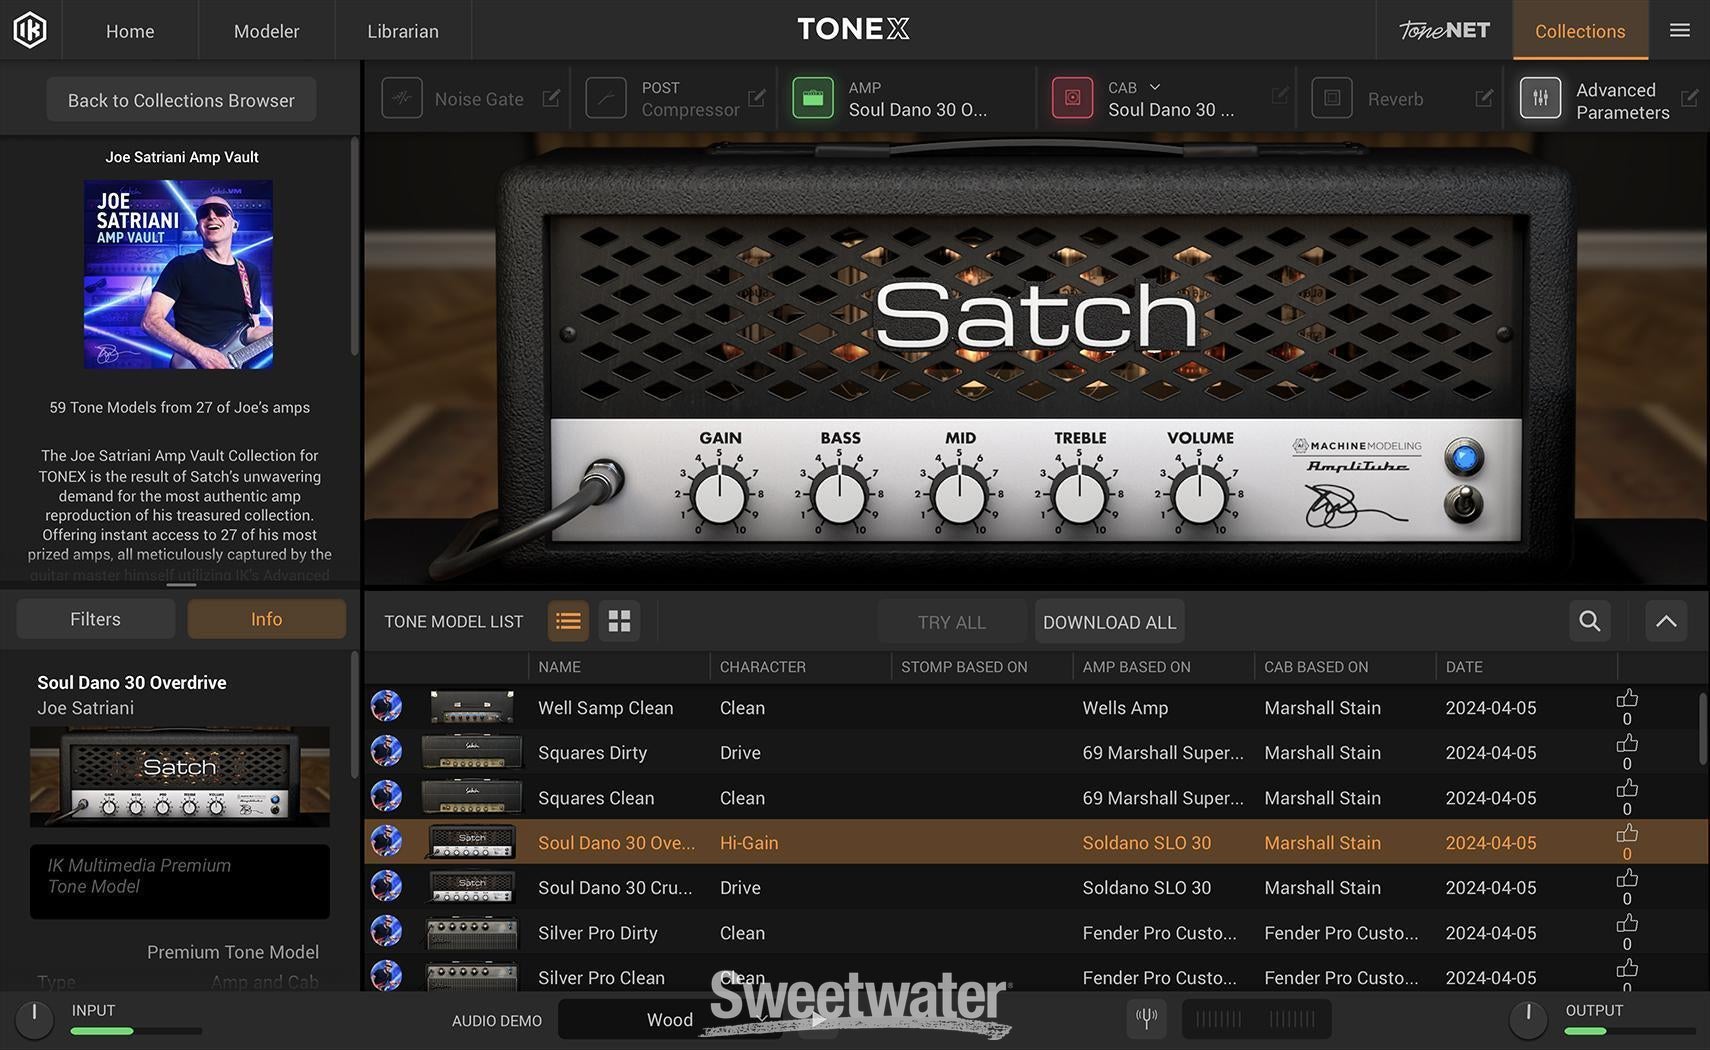Sort list by DATE column
The width and height of the screenshot is (1710, 1050).
click(1526, 667)
